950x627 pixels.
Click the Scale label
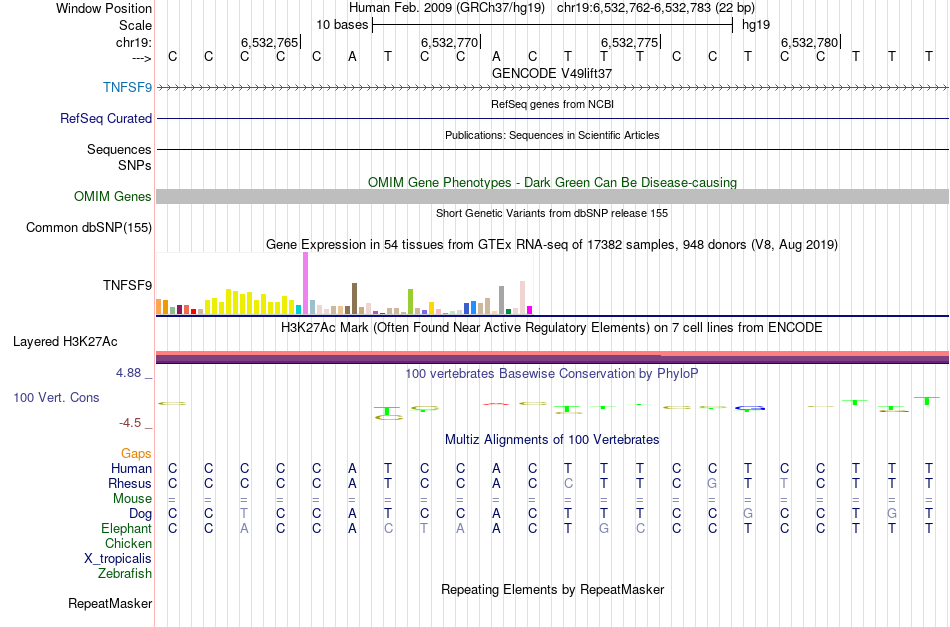click(x=136, y=25)
